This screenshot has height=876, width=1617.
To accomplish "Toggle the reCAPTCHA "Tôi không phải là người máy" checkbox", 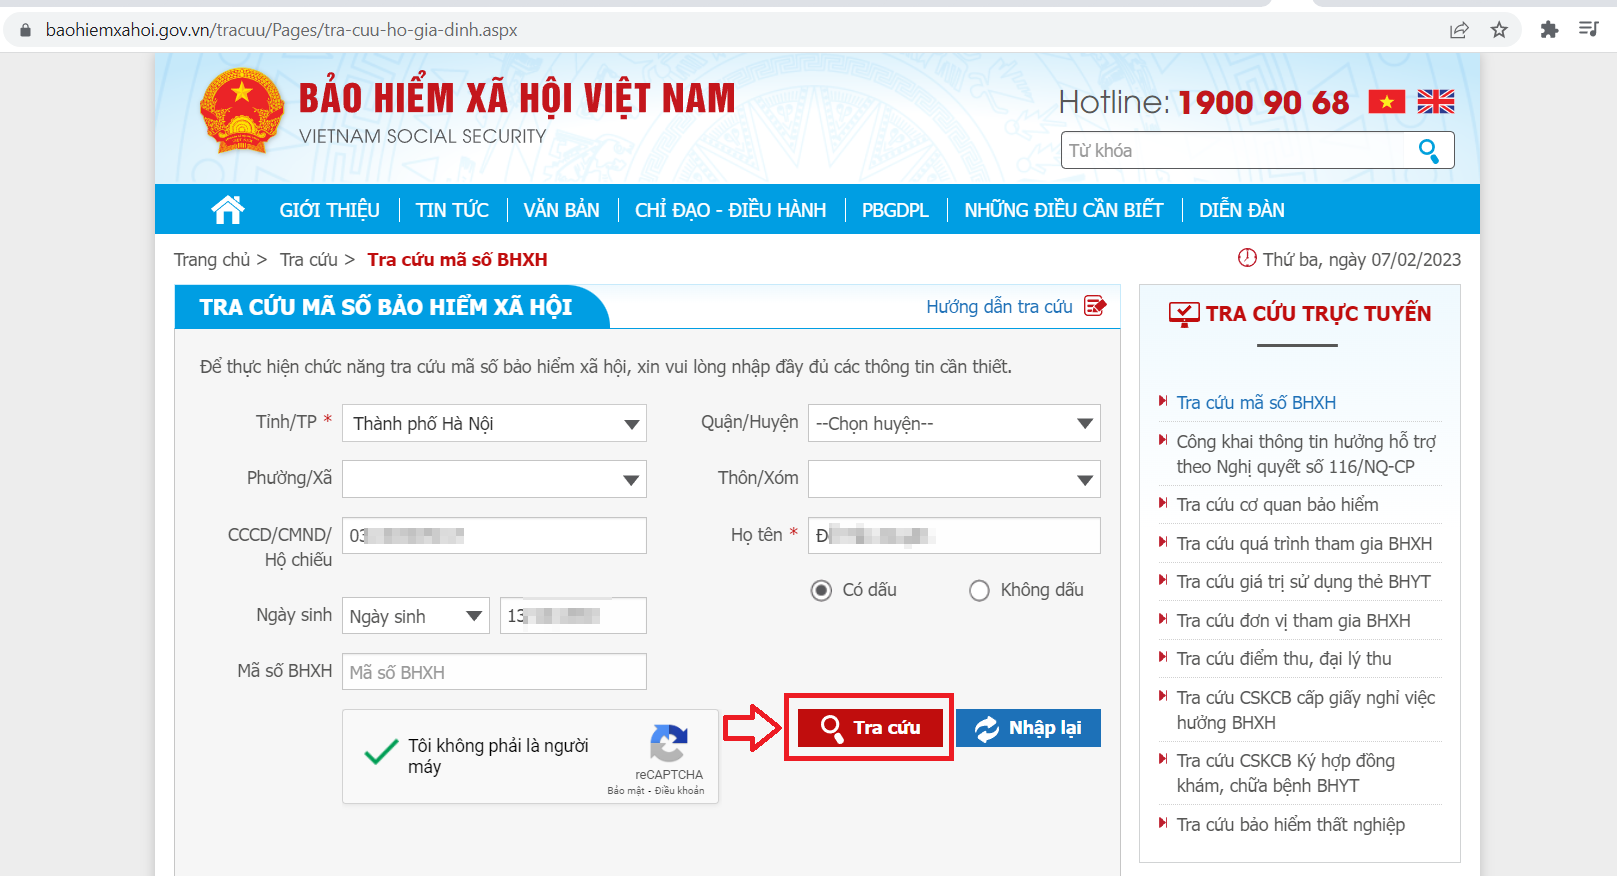I will click(381, 754).
